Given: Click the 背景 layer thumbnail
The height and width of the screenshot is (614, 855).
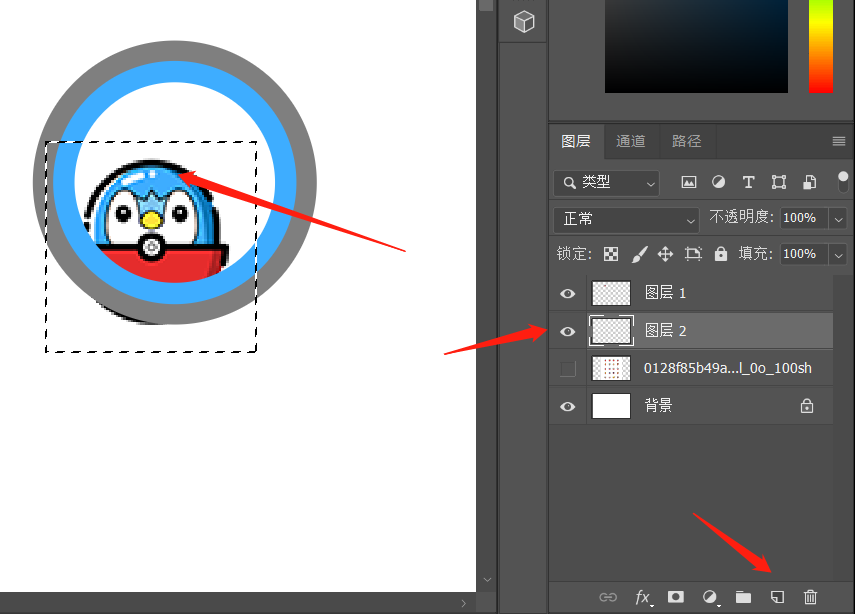Looking at the screenshot, I should point(611,406).
